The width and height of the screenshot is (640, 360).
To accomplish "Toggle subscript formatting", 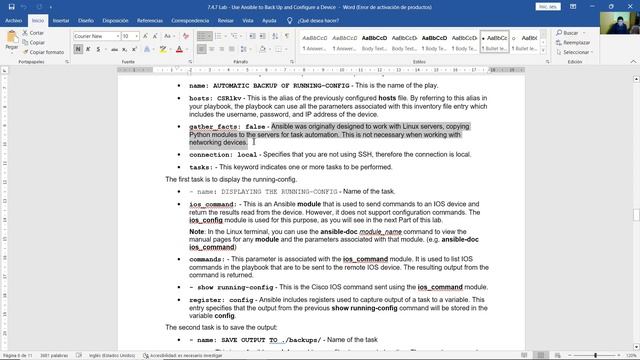I will coord(124,49).
